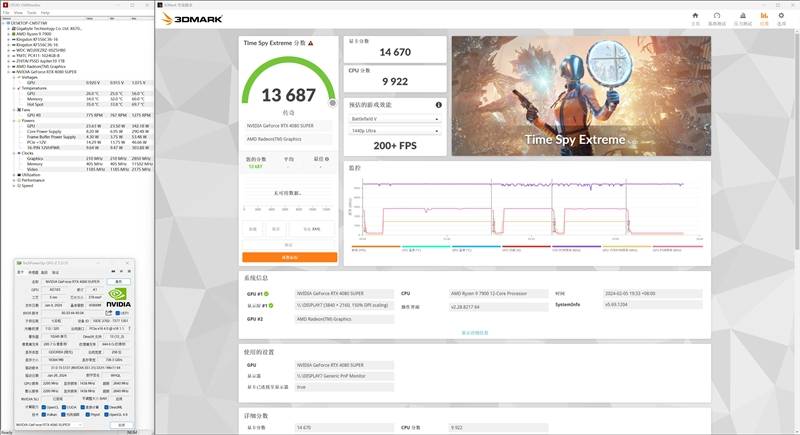Click GPU-Z refresh icon in title row
This screenshot has height=435, width=800.
pyautogui.click(x=121, y=271)
